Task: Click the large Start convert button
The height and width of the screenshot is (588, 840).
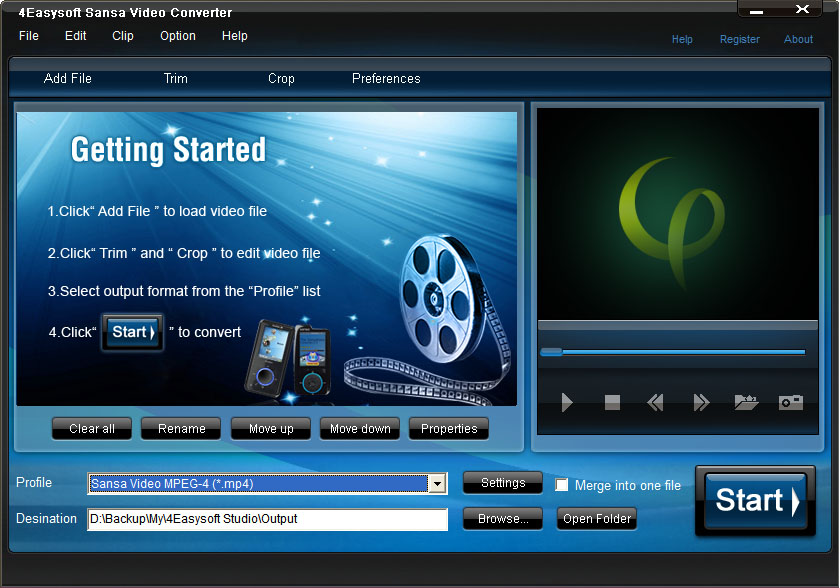Action: click(756, 501)
